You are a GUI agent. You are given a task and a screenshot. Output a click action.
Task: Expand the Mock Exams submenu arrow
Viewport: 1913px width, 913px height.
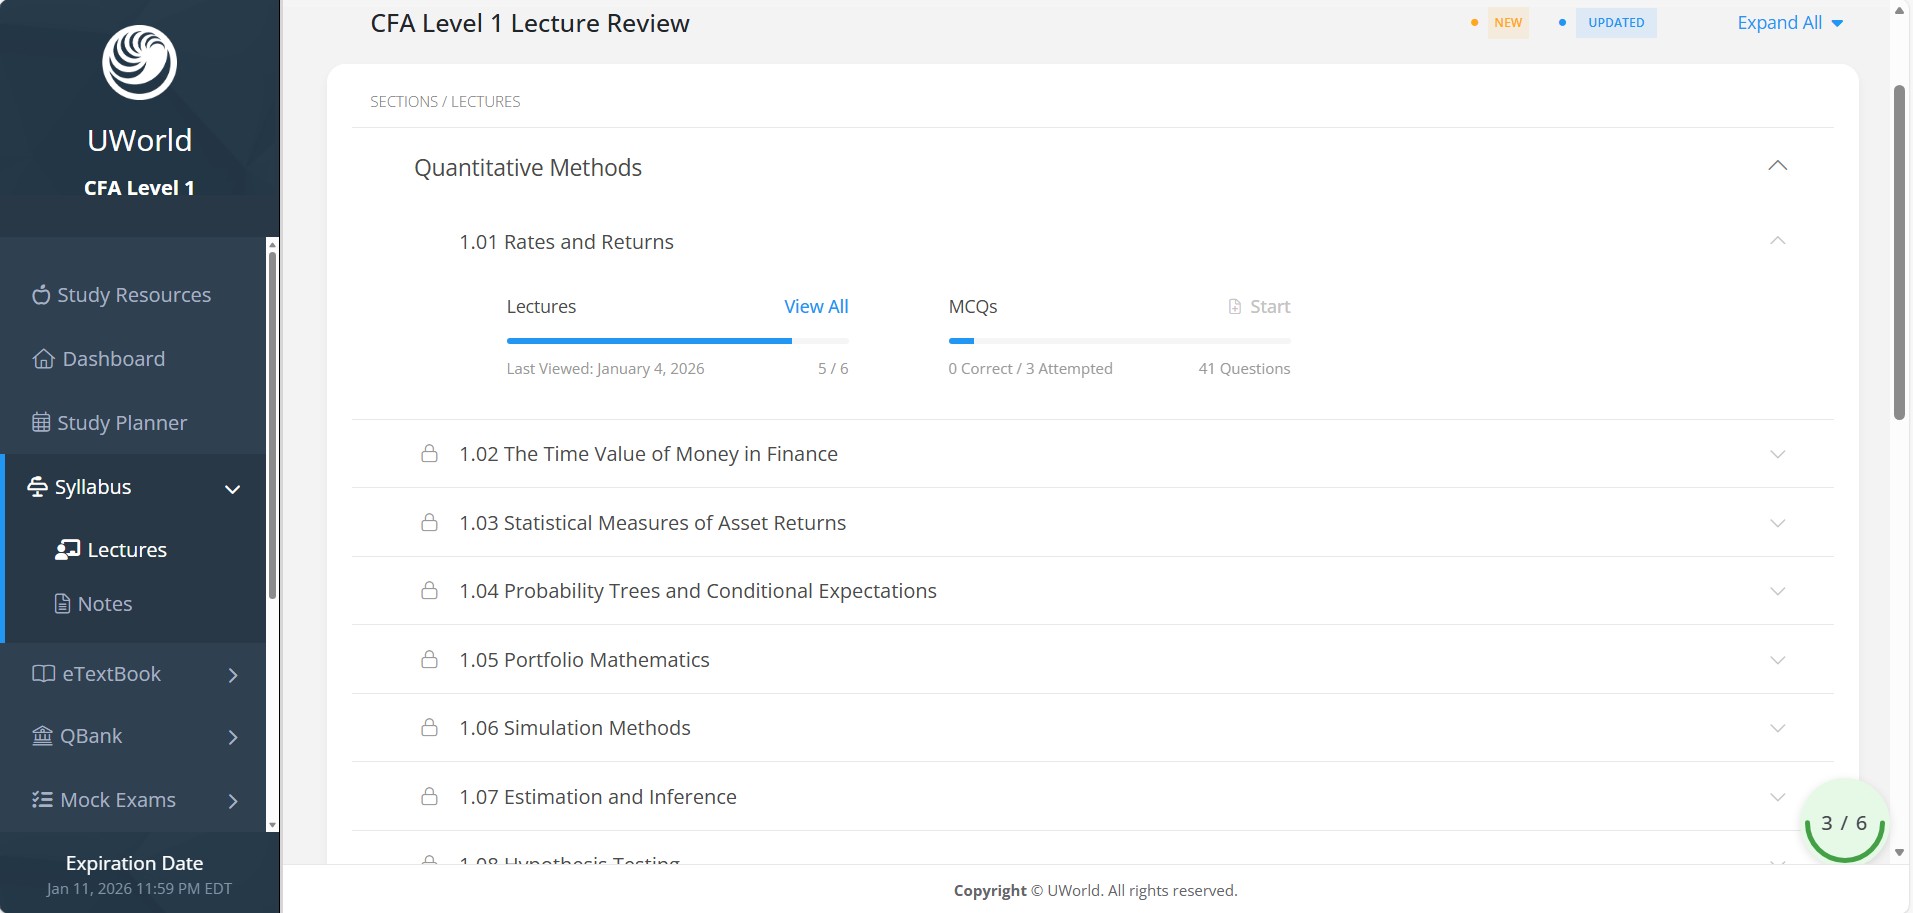pos(233,801)
